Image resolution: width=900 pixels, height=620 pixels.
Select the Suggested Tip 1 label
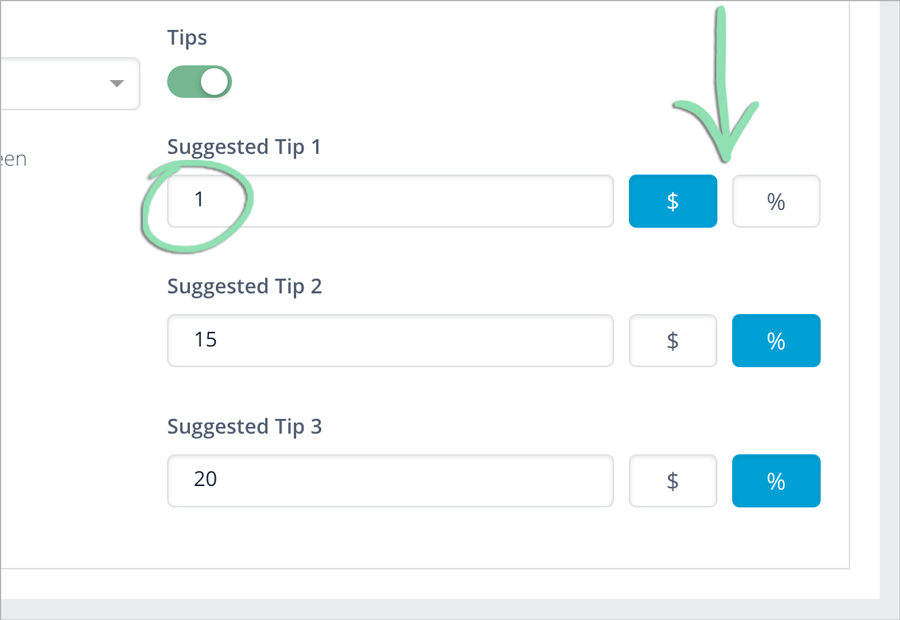(244, 146)
